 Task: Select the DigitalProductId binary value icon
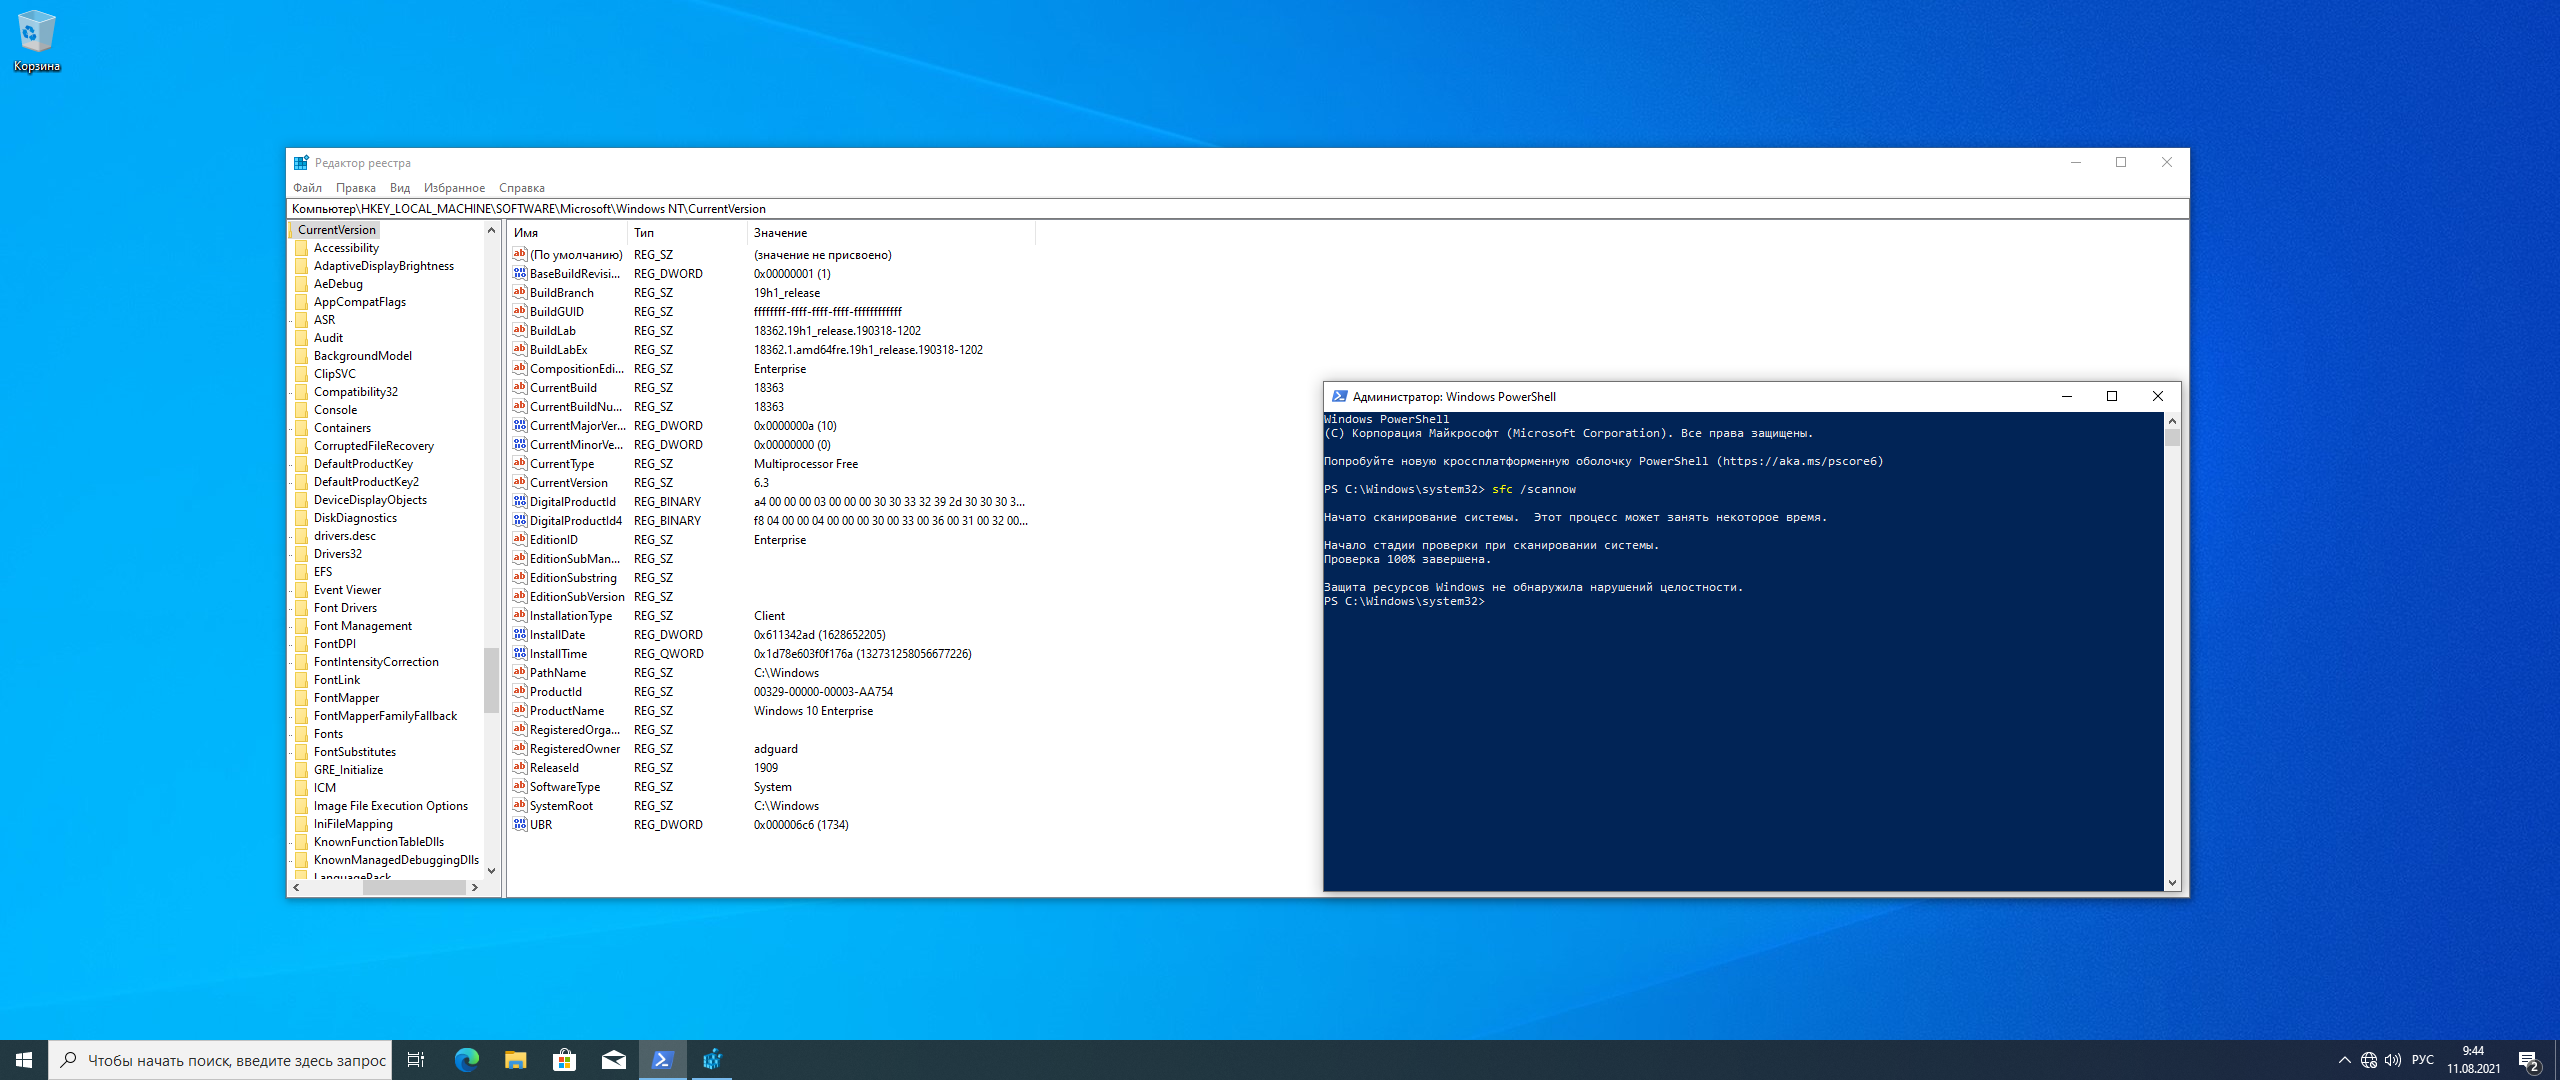pyautogui.click(x=520, y=502)
